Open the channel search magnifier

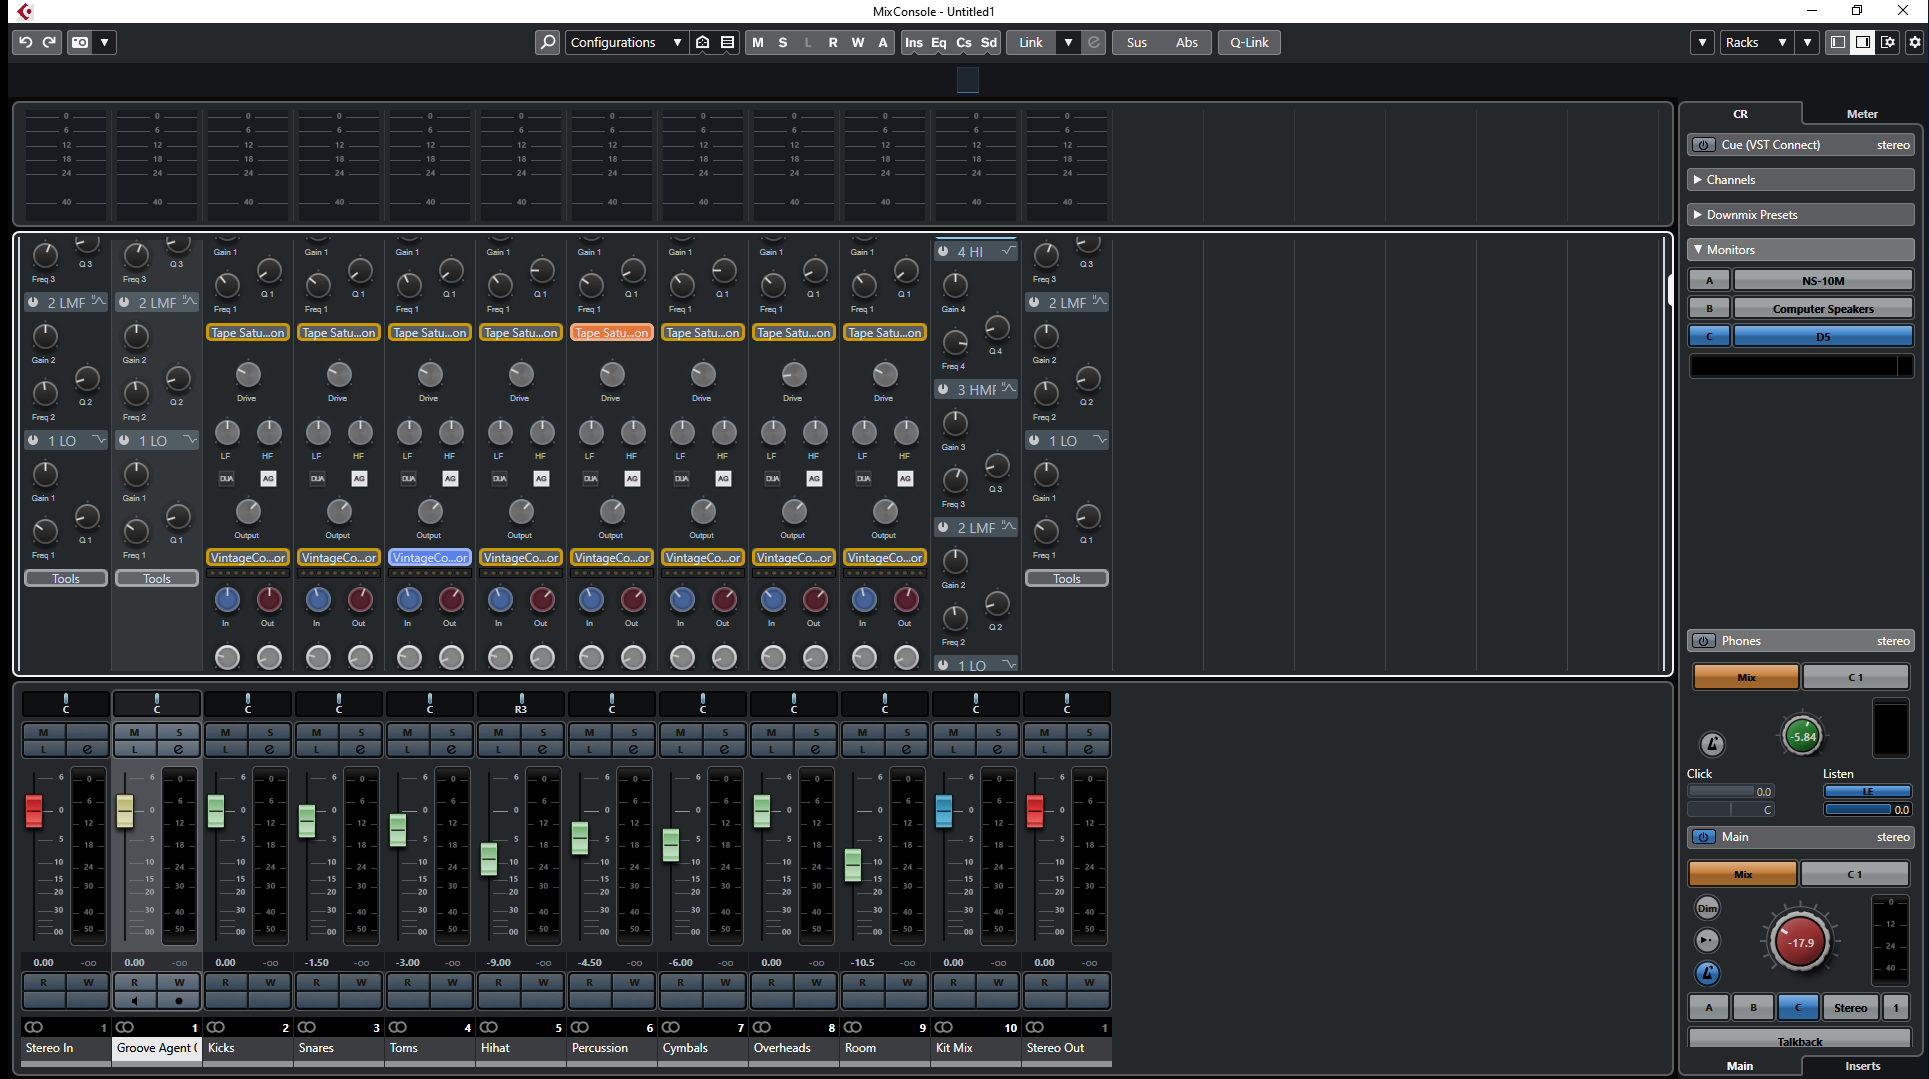[547, 42]
